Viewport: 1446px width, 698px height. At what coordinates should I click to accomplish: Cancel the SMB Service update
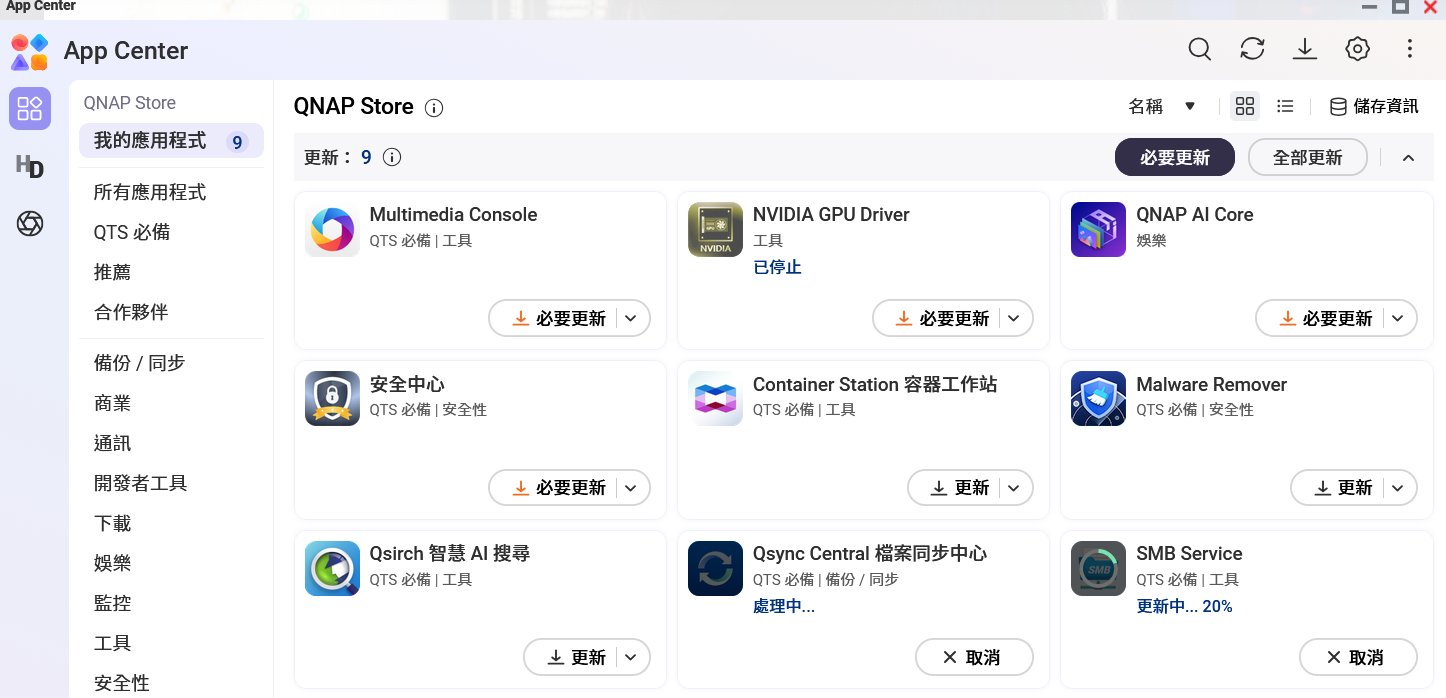(1357, 657)
